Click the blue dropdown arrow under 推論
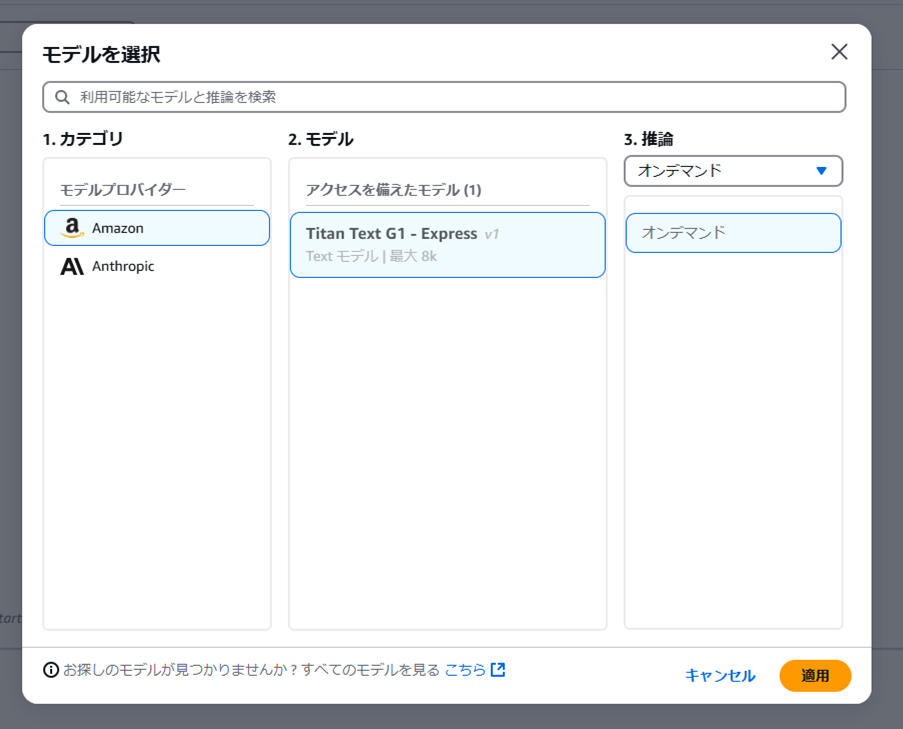 pyautogui.click(x=822, y=170)
